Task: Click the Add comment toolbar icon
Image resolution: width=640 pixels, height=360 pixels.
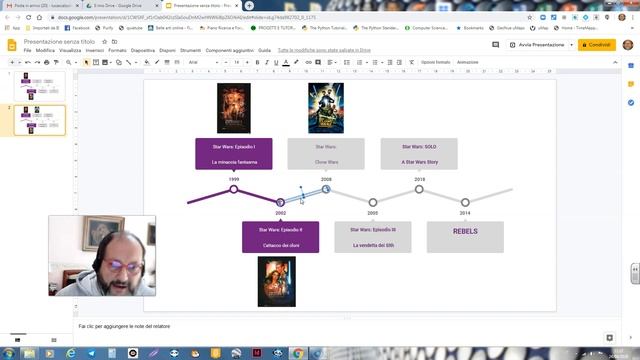Action: click(318, 62)
